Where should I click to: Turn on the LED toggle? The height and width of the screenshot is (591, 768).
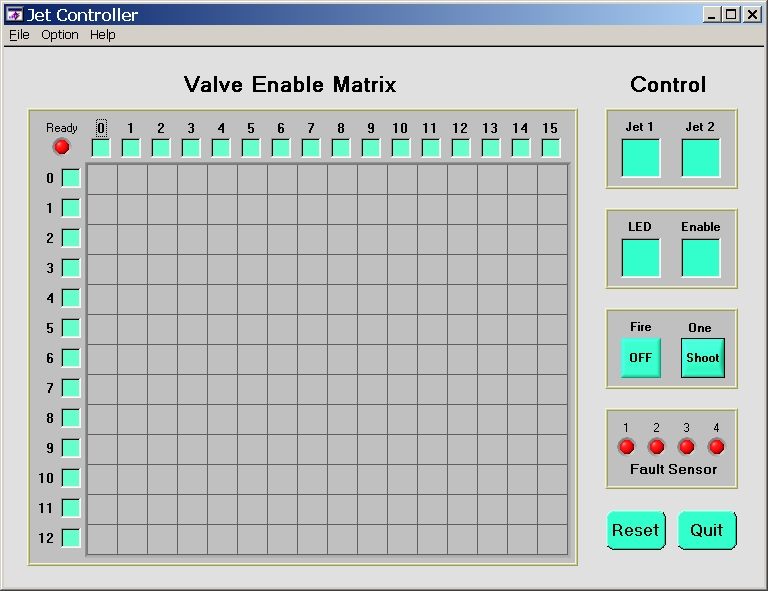(640, 258)
